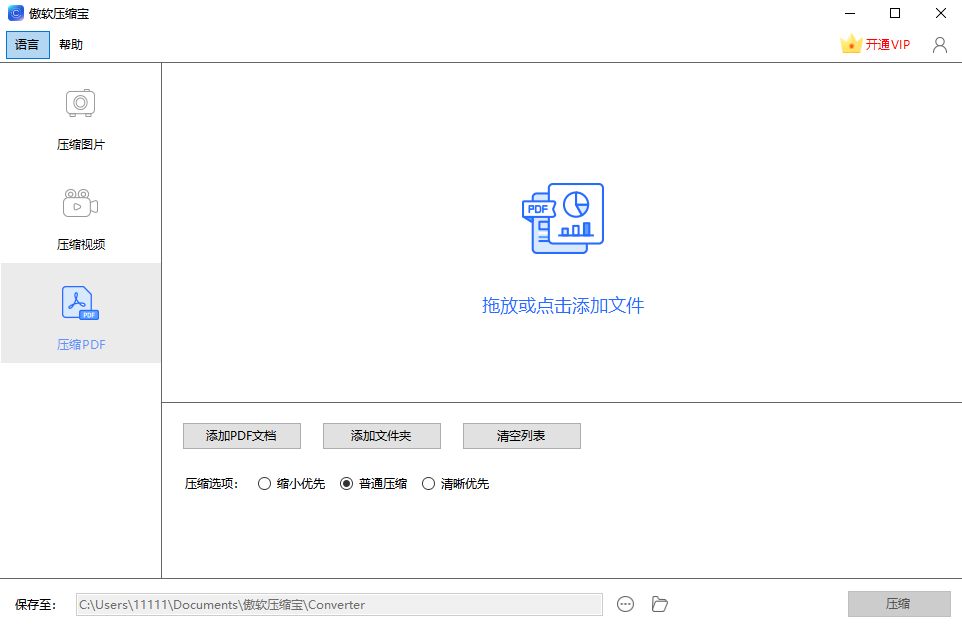Click the 拖放或点击添加文件 text link
Viewport: 962px width, 630px height.
pyautogui.click(x=563, y=305)
